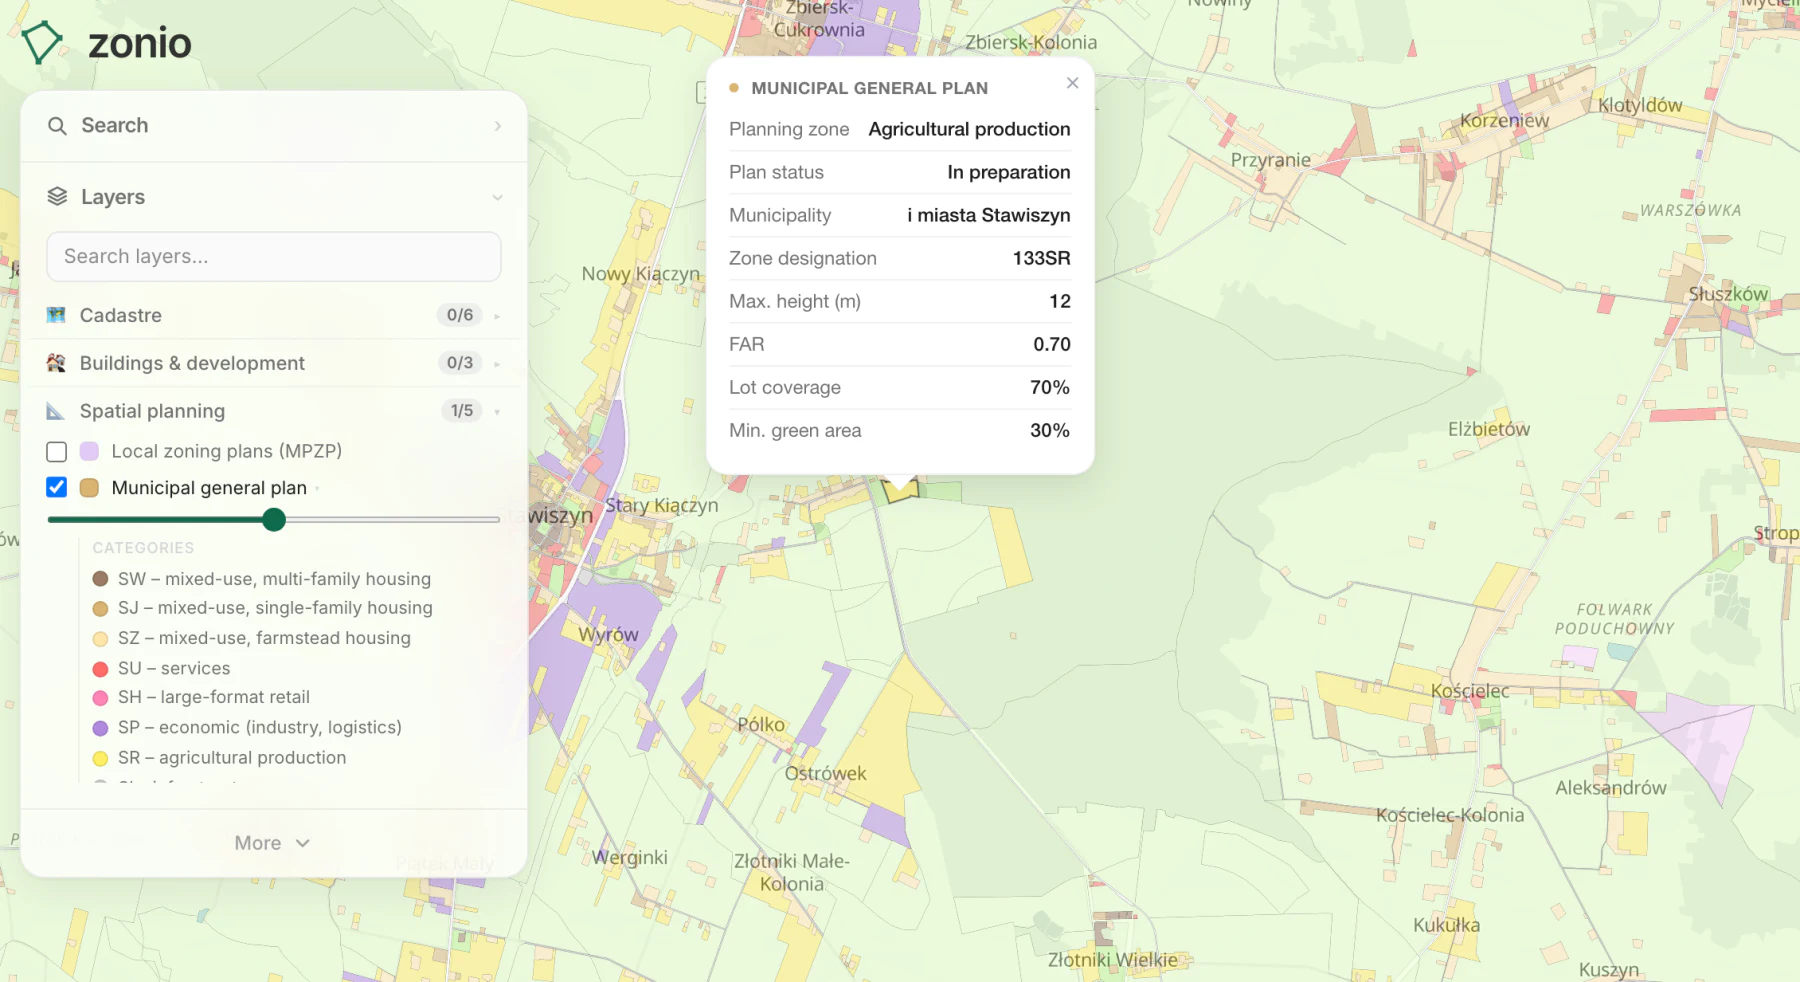This screenshot has width=1800, height=982.
Task: Collapse Spatial planning group arrow
Action: (497, 412)
